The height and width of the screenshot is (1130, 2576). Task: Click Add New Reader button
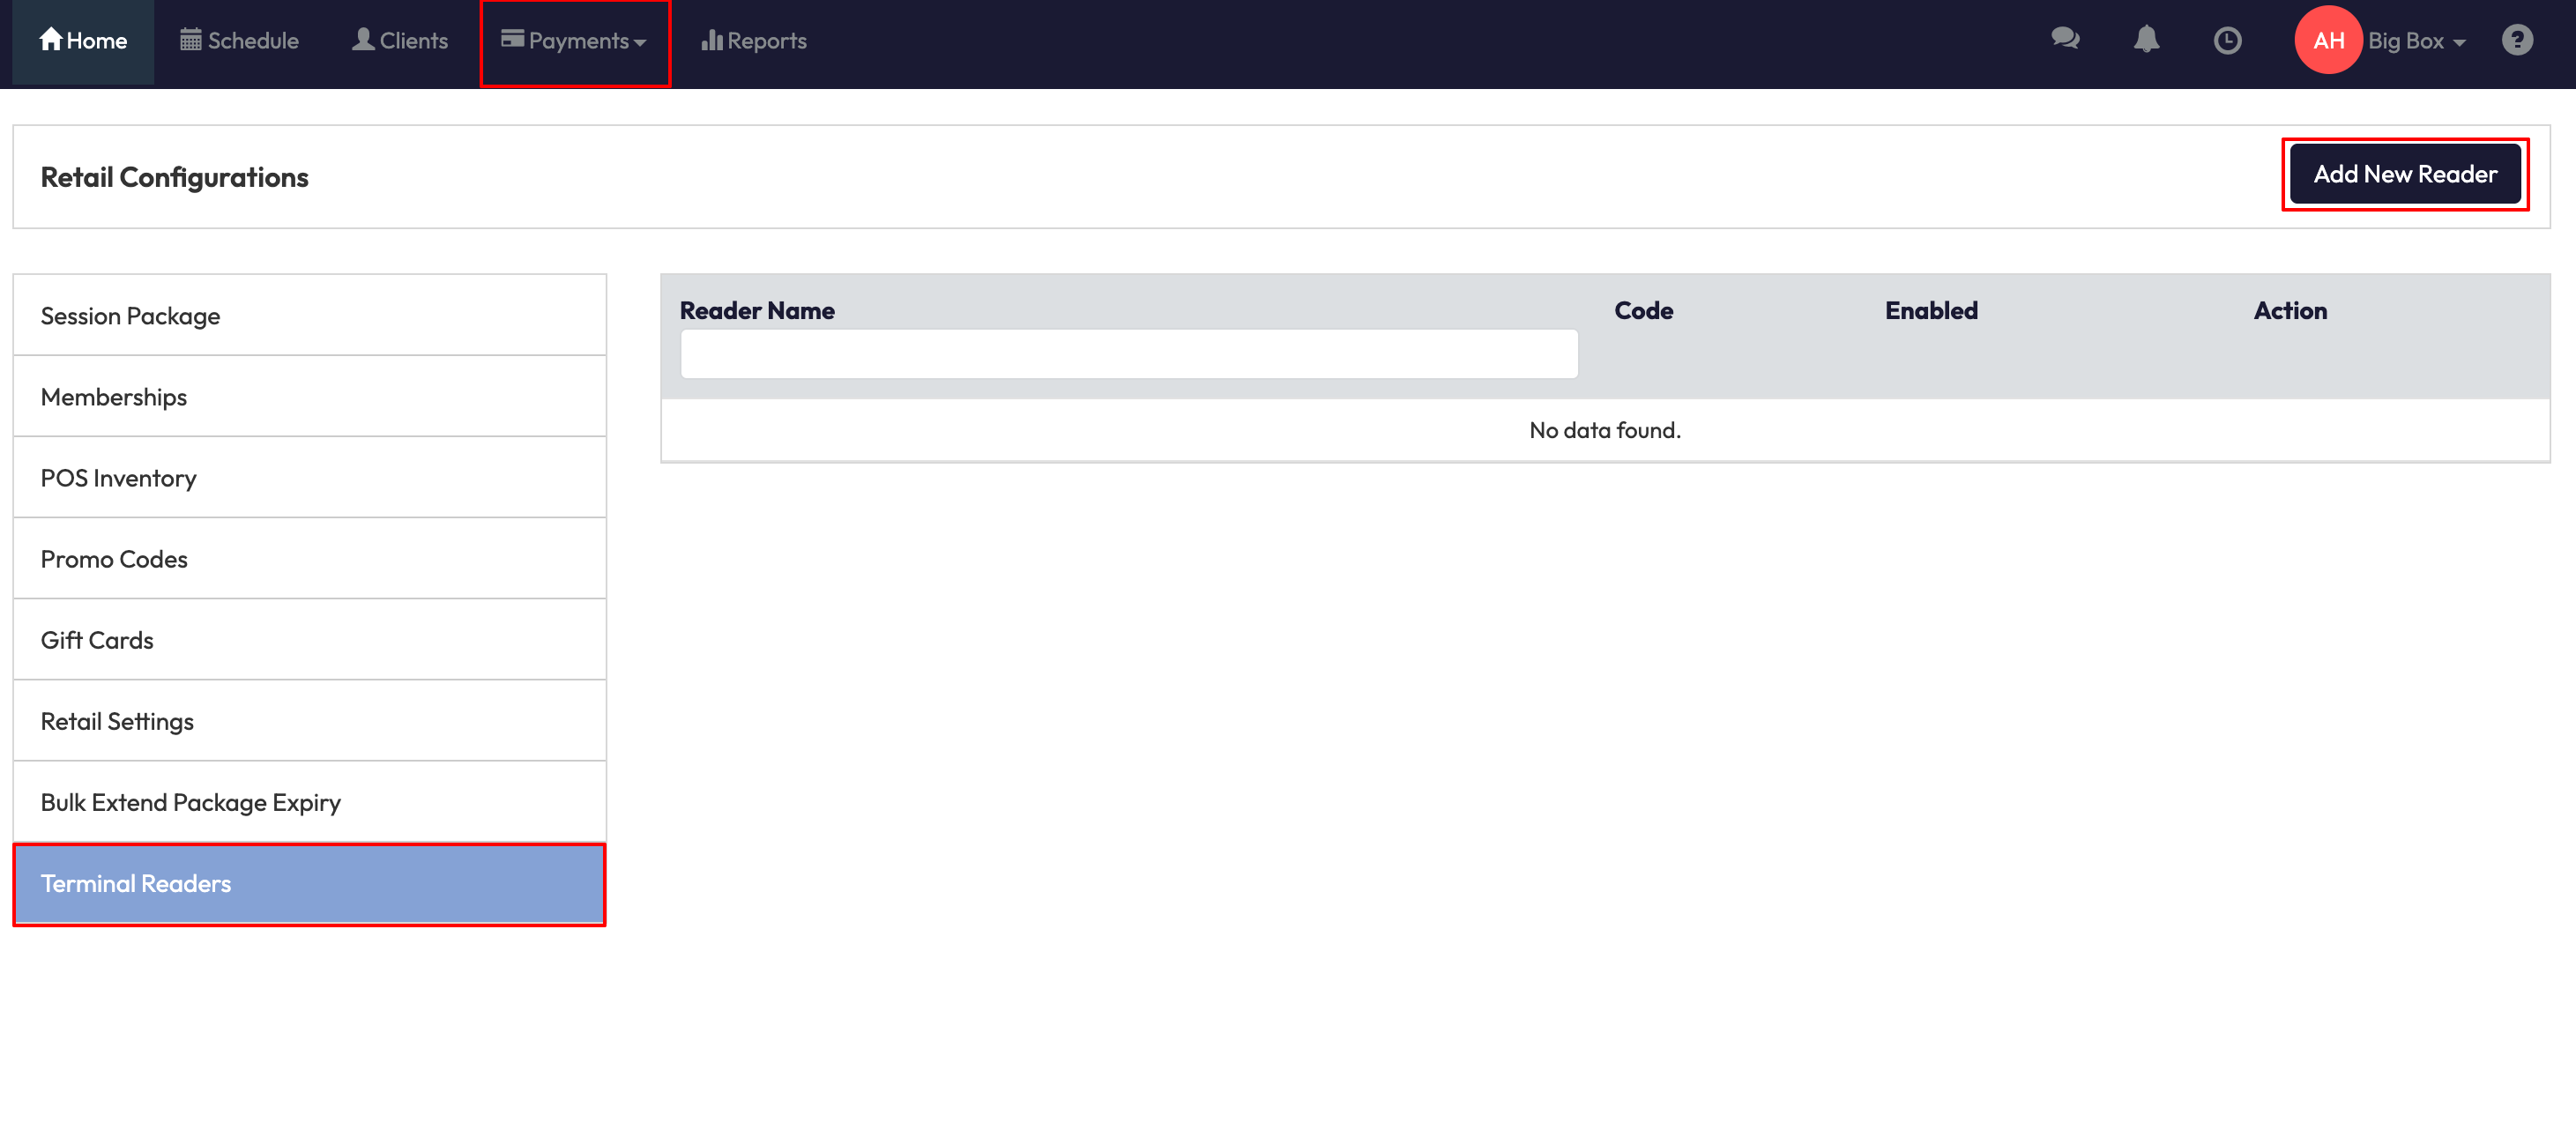tap(2404, 174)
